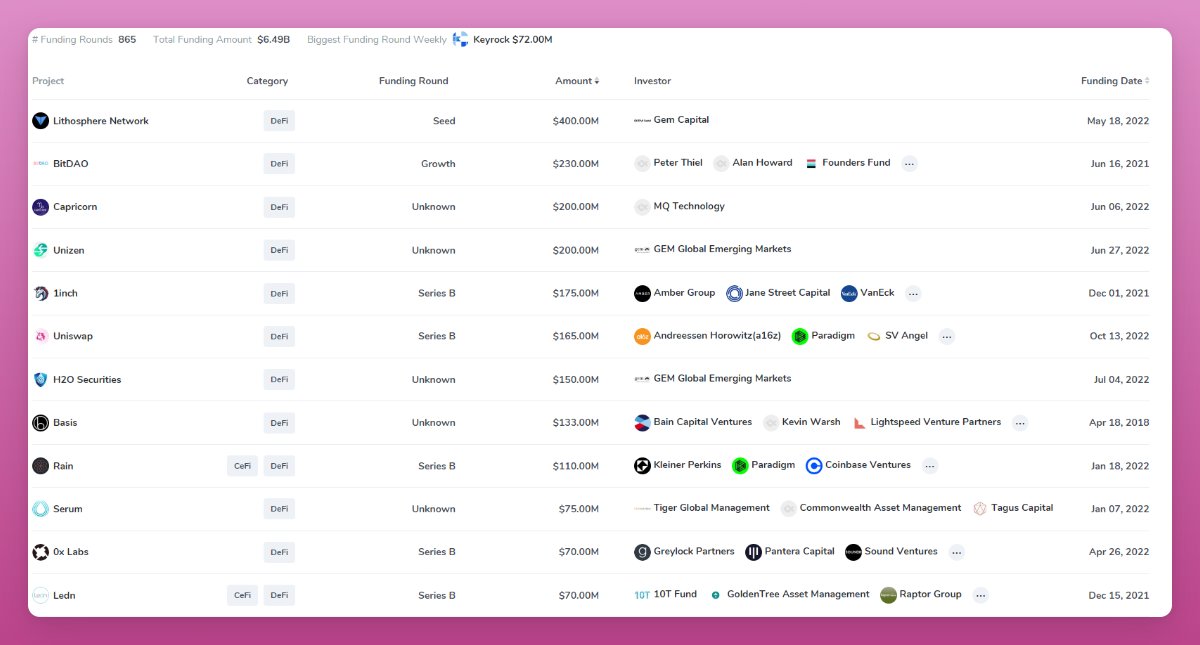
Task: Open the 10T Fund investor link
Action: (x=675, y=594)
